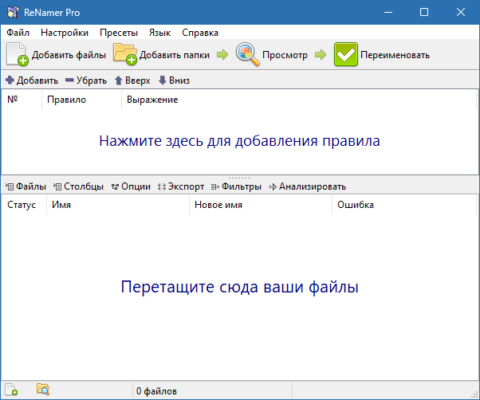
Task: Click the Убрать rule button text
Action: (91, 80)
